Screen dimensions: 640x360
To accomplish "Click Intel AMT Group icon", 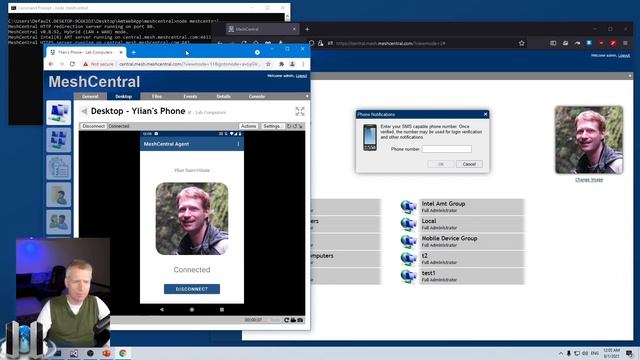I will click(408, 207).
